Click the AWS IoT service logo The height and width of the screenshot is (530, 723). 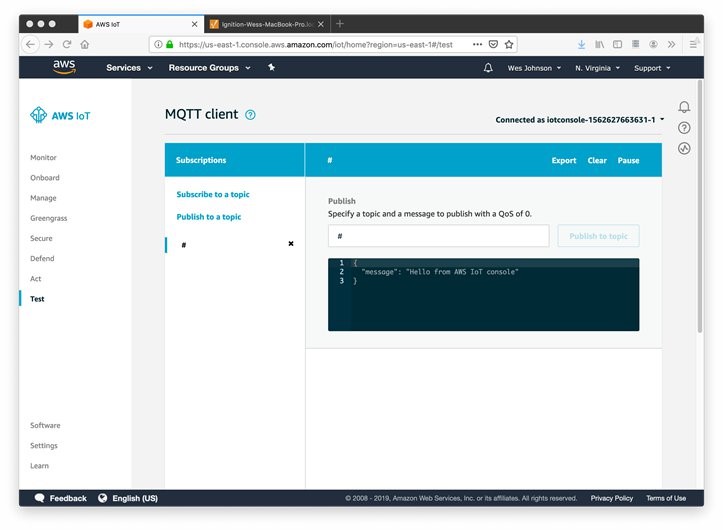[x=60, y=115]
